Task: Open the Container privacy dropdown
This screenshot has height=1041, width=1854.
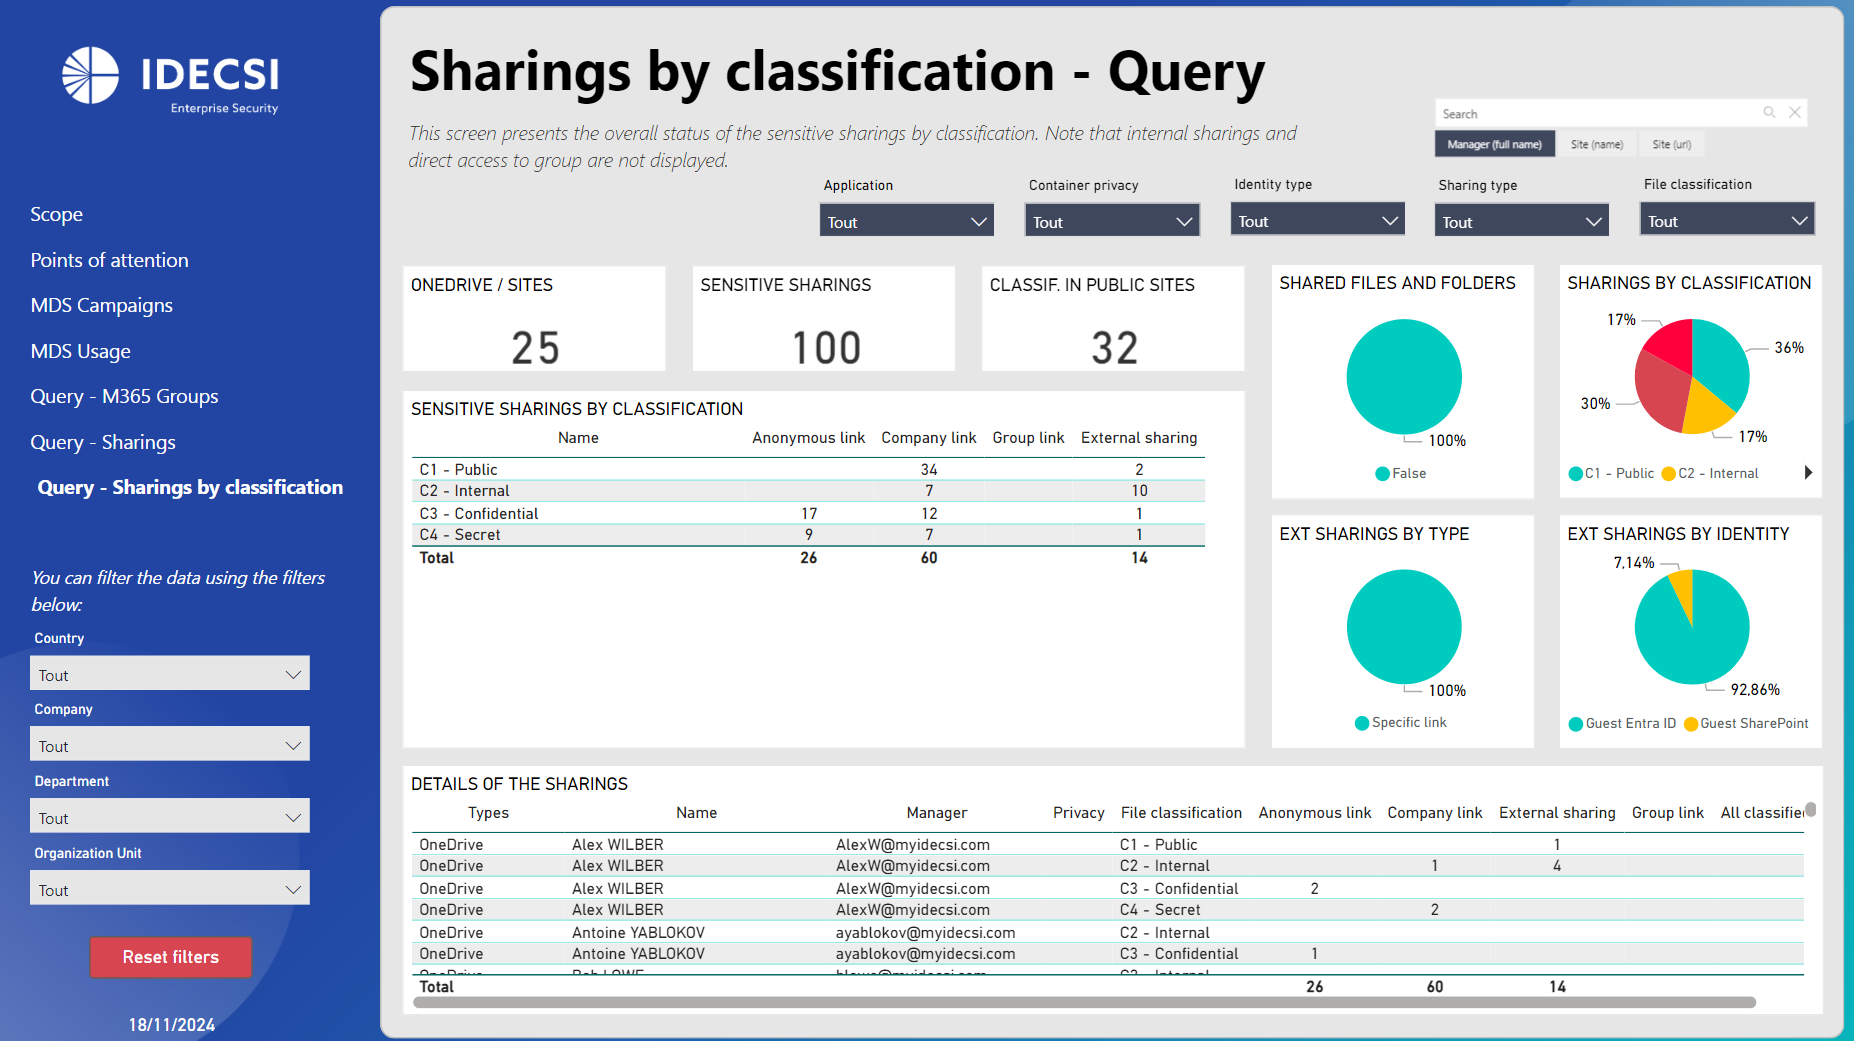Action: click(1112, 221)
